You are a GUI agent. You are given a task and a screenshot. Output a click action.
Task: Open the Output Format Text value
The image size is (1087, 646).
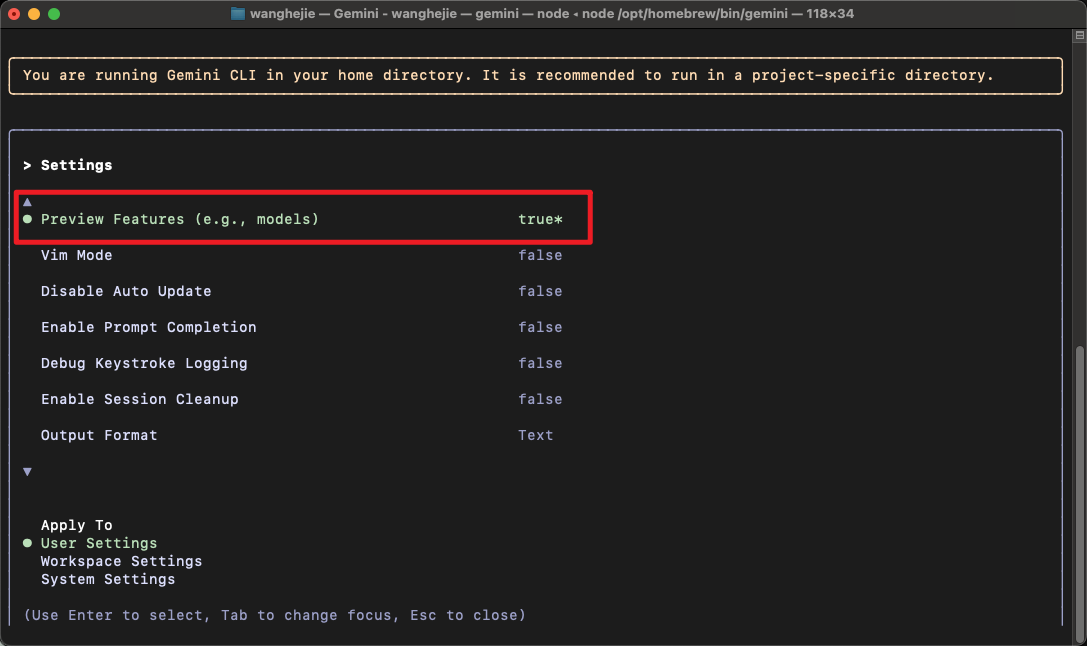coord(536,435)
